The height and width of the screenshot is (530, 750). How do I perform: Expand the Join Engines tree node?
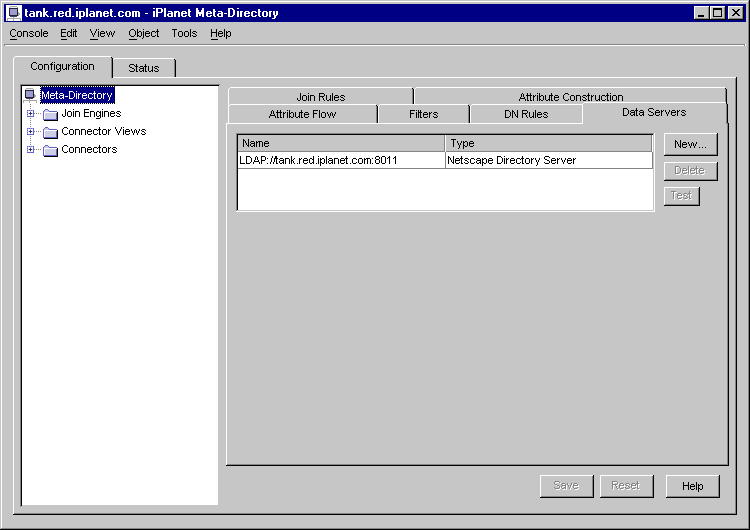pos(31,113)
